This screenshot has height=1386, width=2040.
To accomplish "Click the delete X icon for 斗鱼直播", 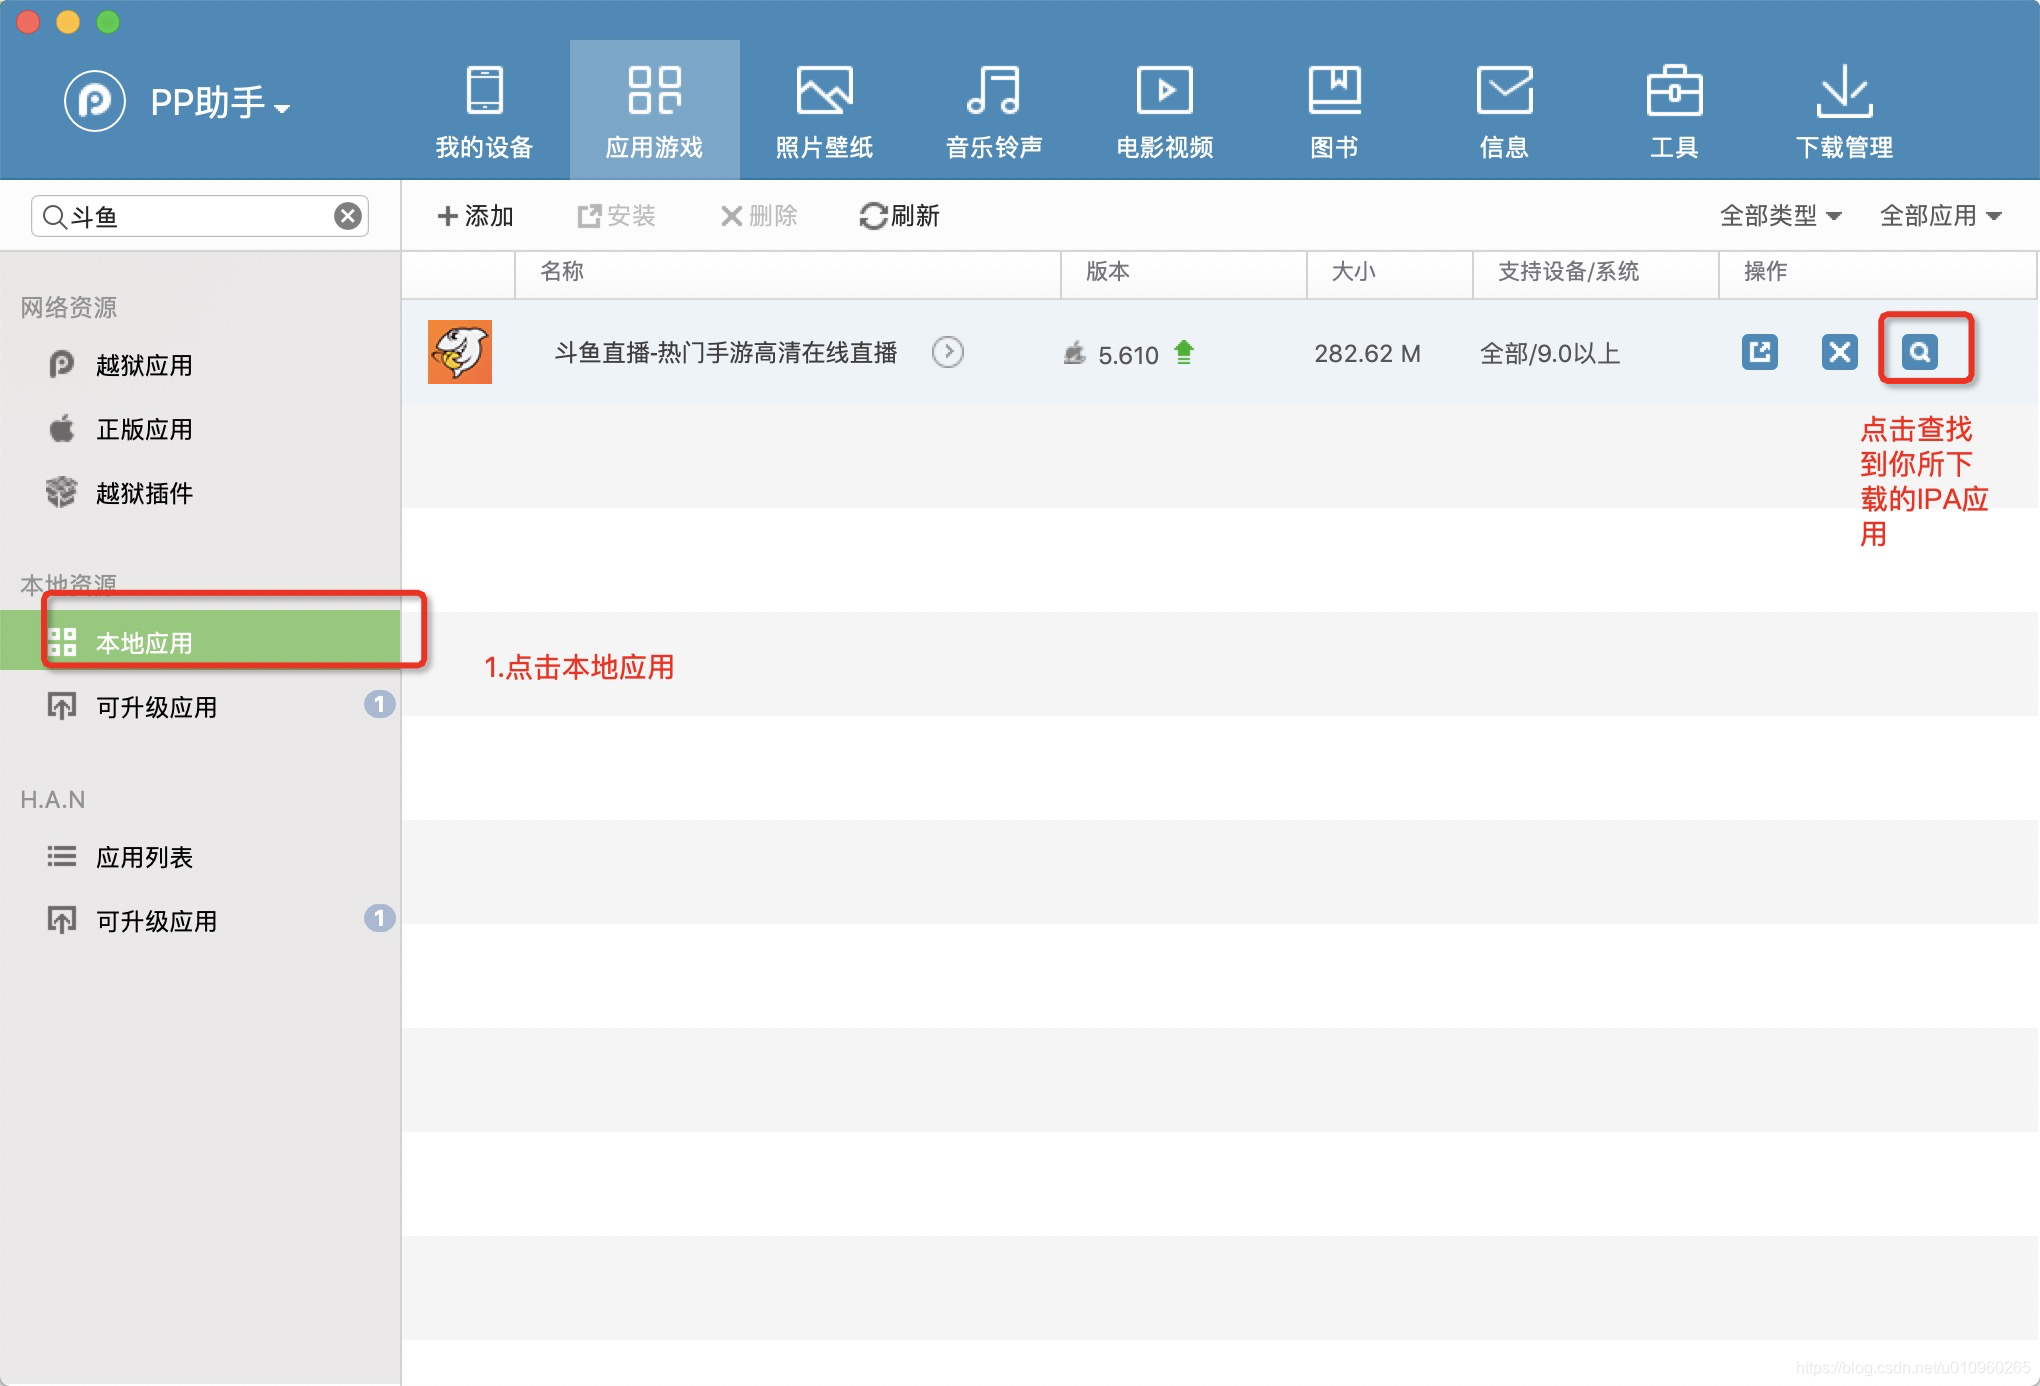I will tap(1840, 352).
